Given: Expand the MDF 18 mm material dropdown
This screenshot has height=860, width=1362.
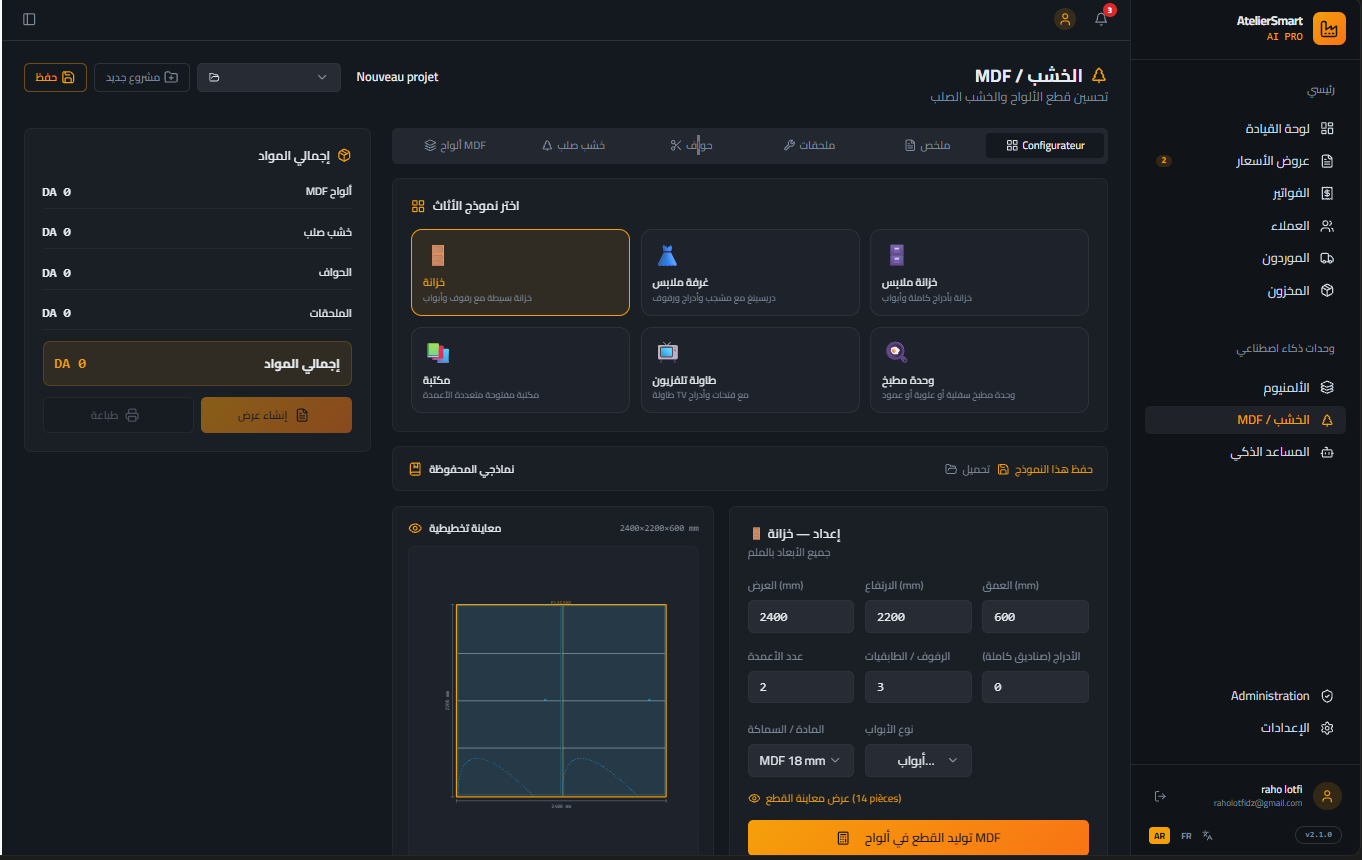Looking at the screenshot, I should 800,761.
